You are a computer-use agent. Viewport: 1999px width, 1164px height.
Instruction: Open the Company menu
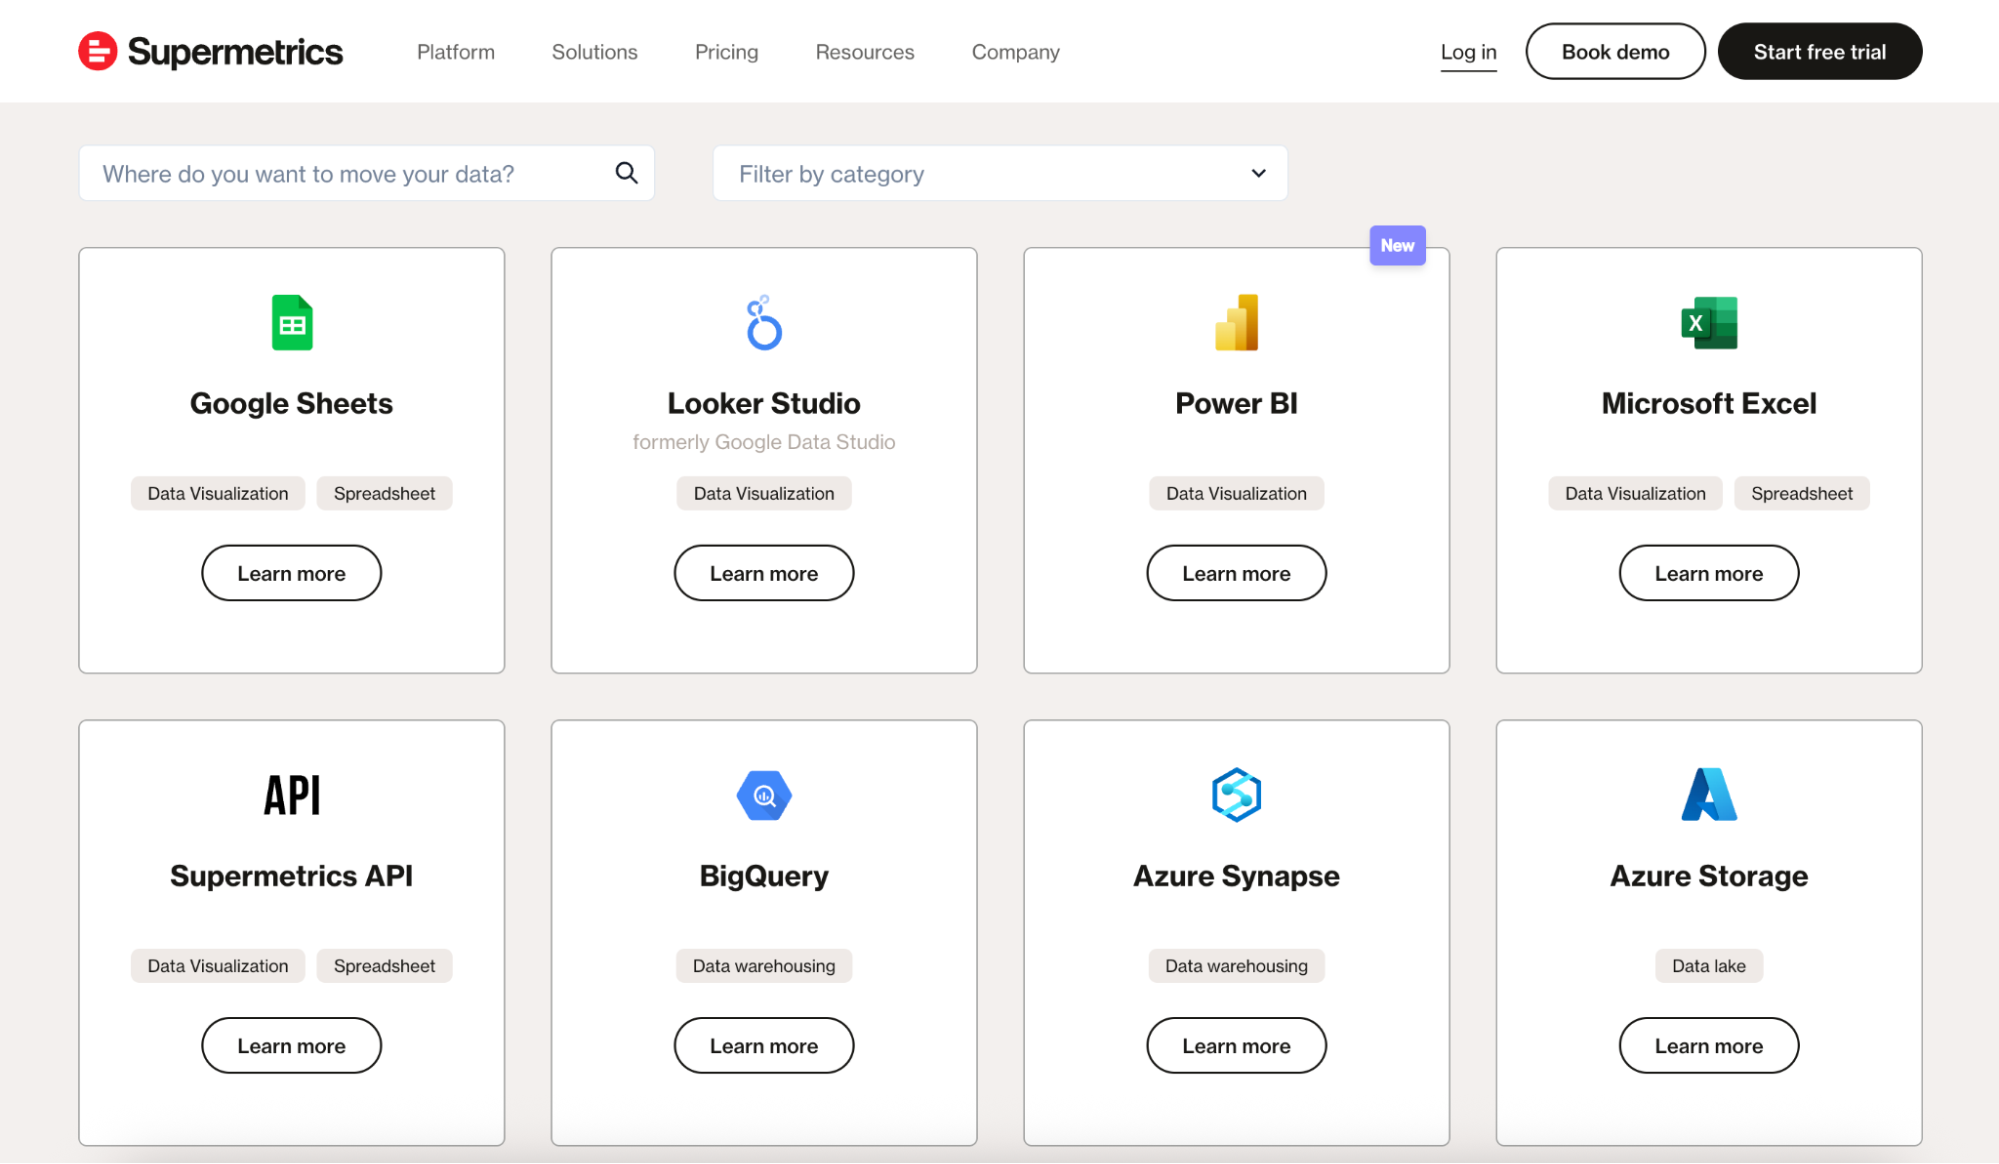point(1014,51)
